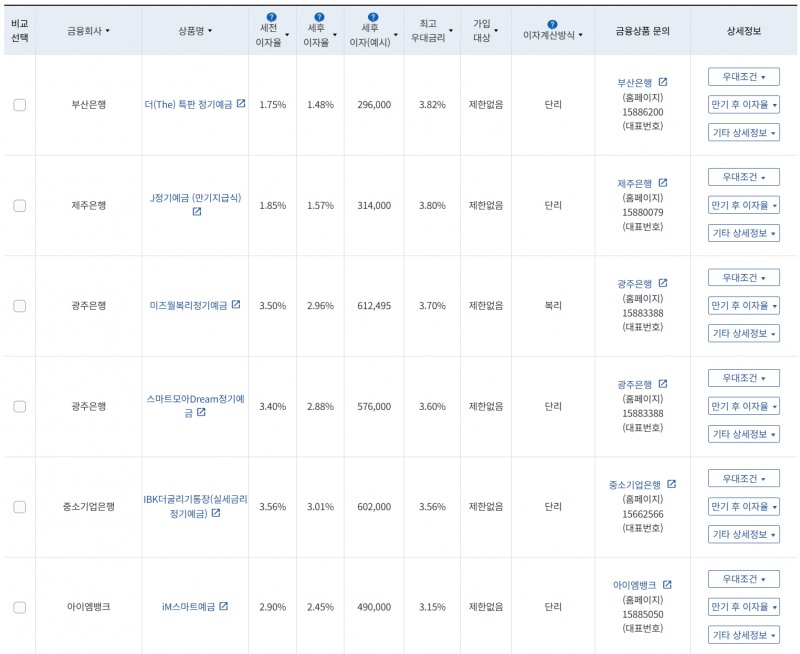Expand 만기 후 이자율 for 중소기업은행
Image resolution: width=800 pixels, height=654 pixels.
(743, 507)
